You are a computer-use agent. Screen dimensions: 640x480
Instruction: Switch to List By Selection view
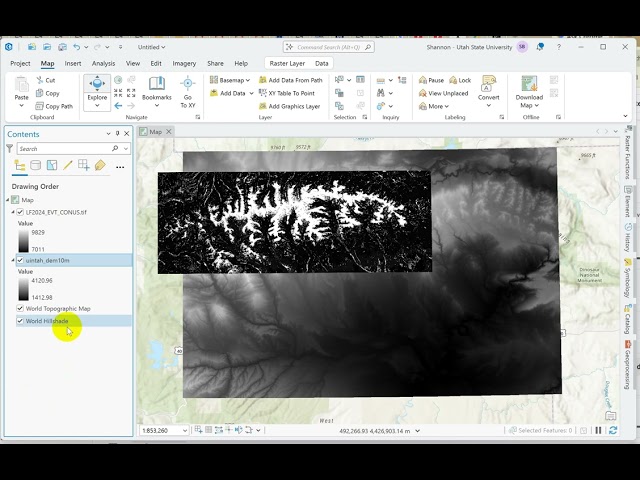(x=52, y=165)
